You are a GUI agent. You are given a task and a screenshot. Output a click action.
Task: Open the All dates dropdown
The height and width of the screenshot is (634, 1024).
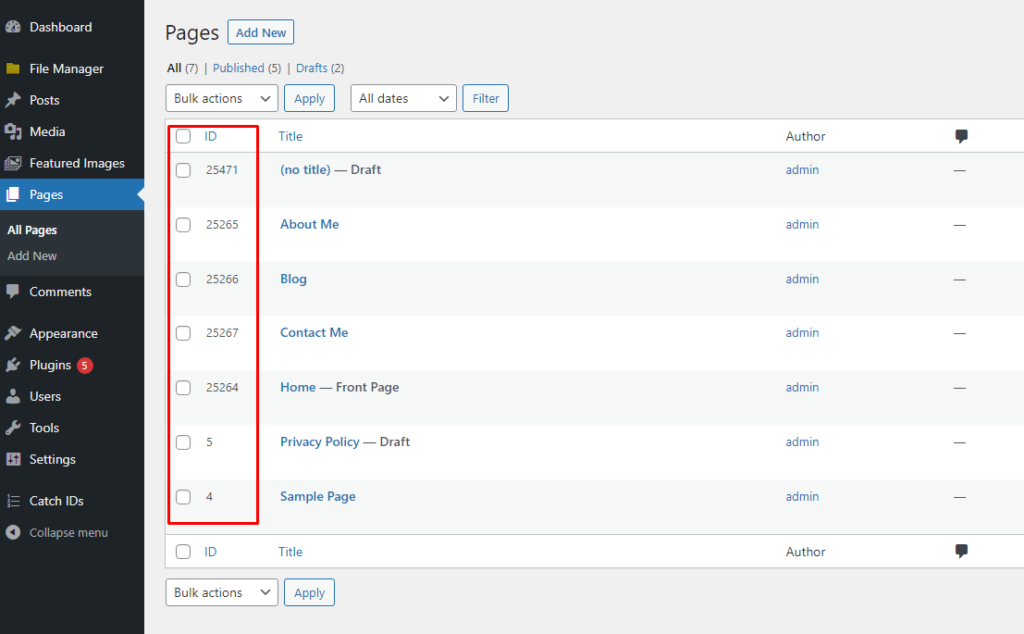[404, 98]
